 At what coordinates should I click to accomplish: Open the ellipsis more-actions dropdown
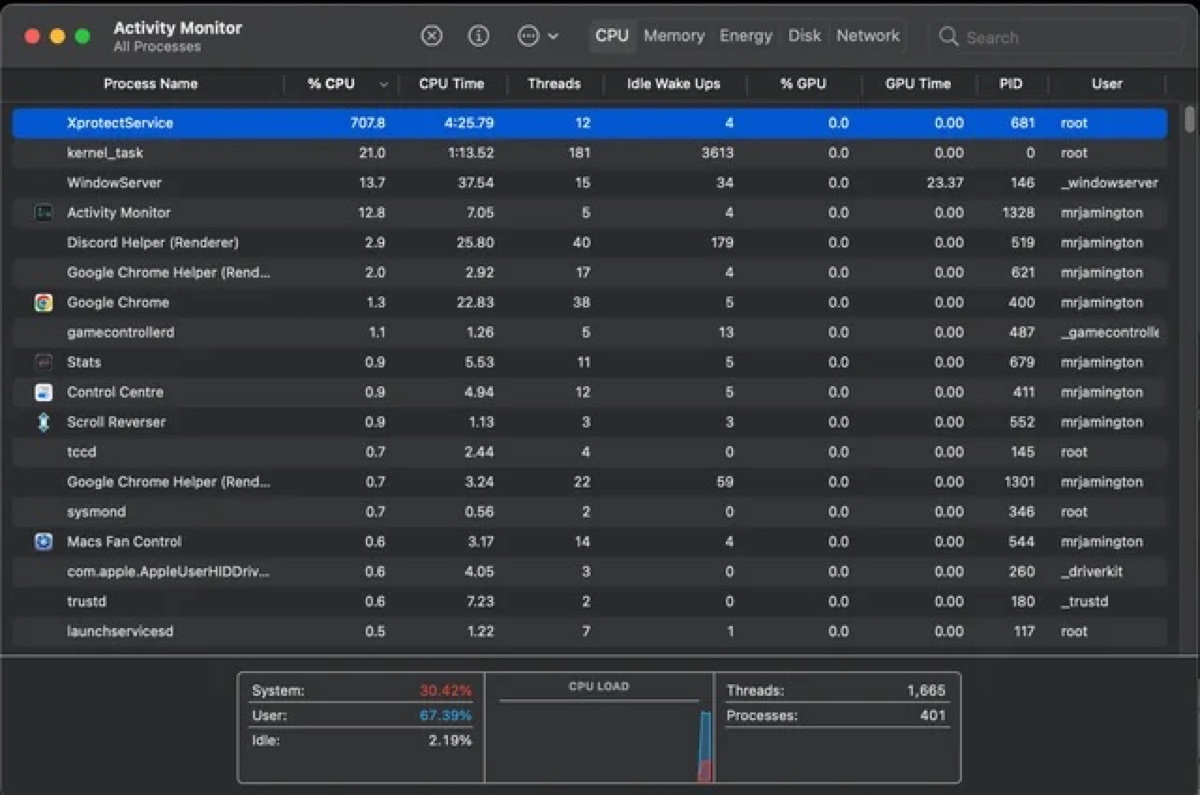pyautogui.click(x=538, y=36)
